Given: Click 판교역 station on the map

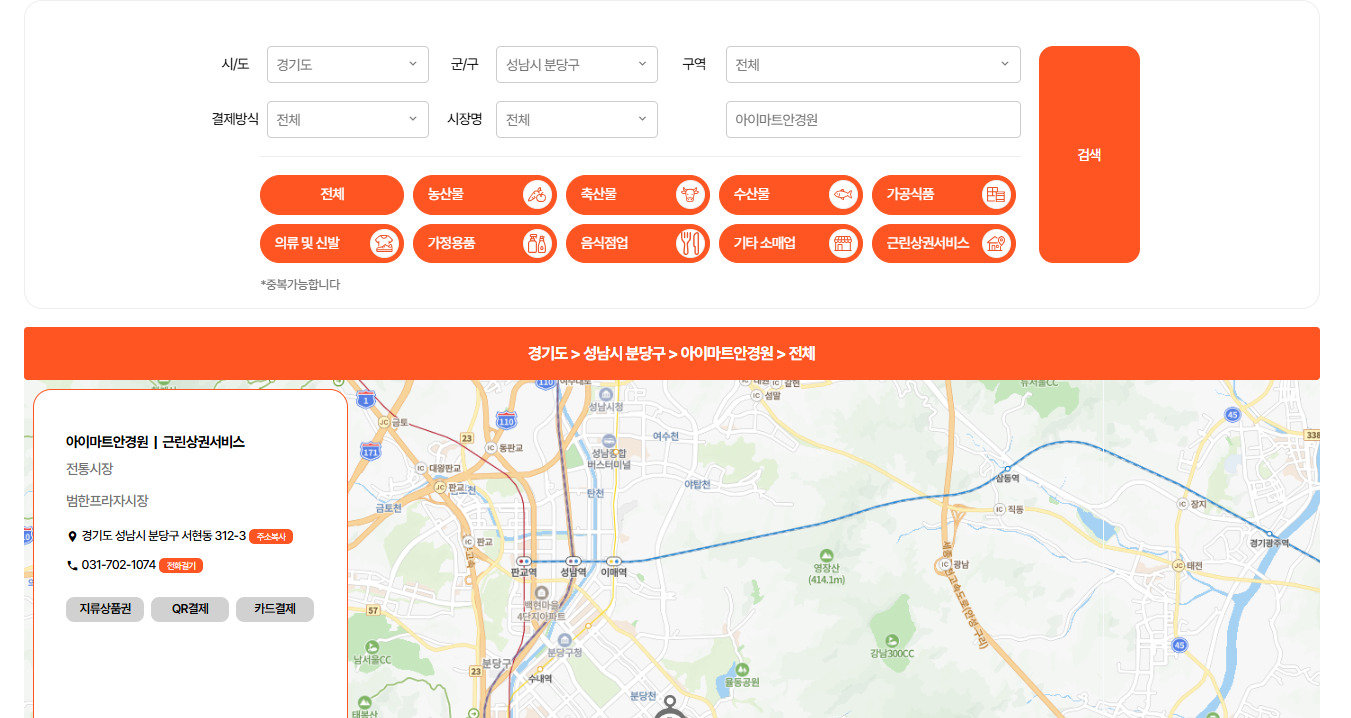Looking at the screenshot, I should click(524, 566).
